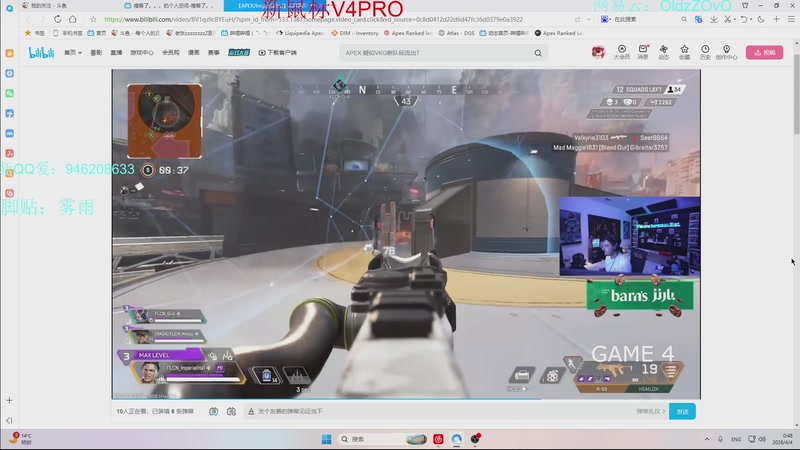Expand the 首页 dropdown in bilibili nav
Image resolution: width=800 pixels, height=450 pixels.
pyautogui.click(x=72, y=53)
